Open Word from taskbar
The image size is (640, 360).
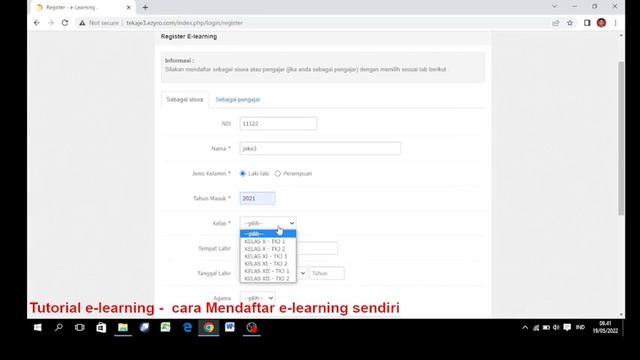[230, 327]
